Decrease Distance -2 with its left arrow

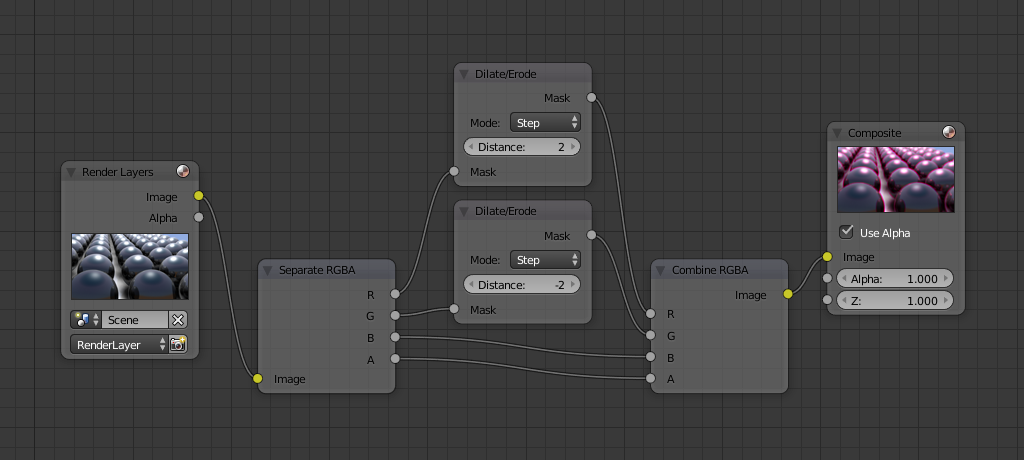pos(471,285)
